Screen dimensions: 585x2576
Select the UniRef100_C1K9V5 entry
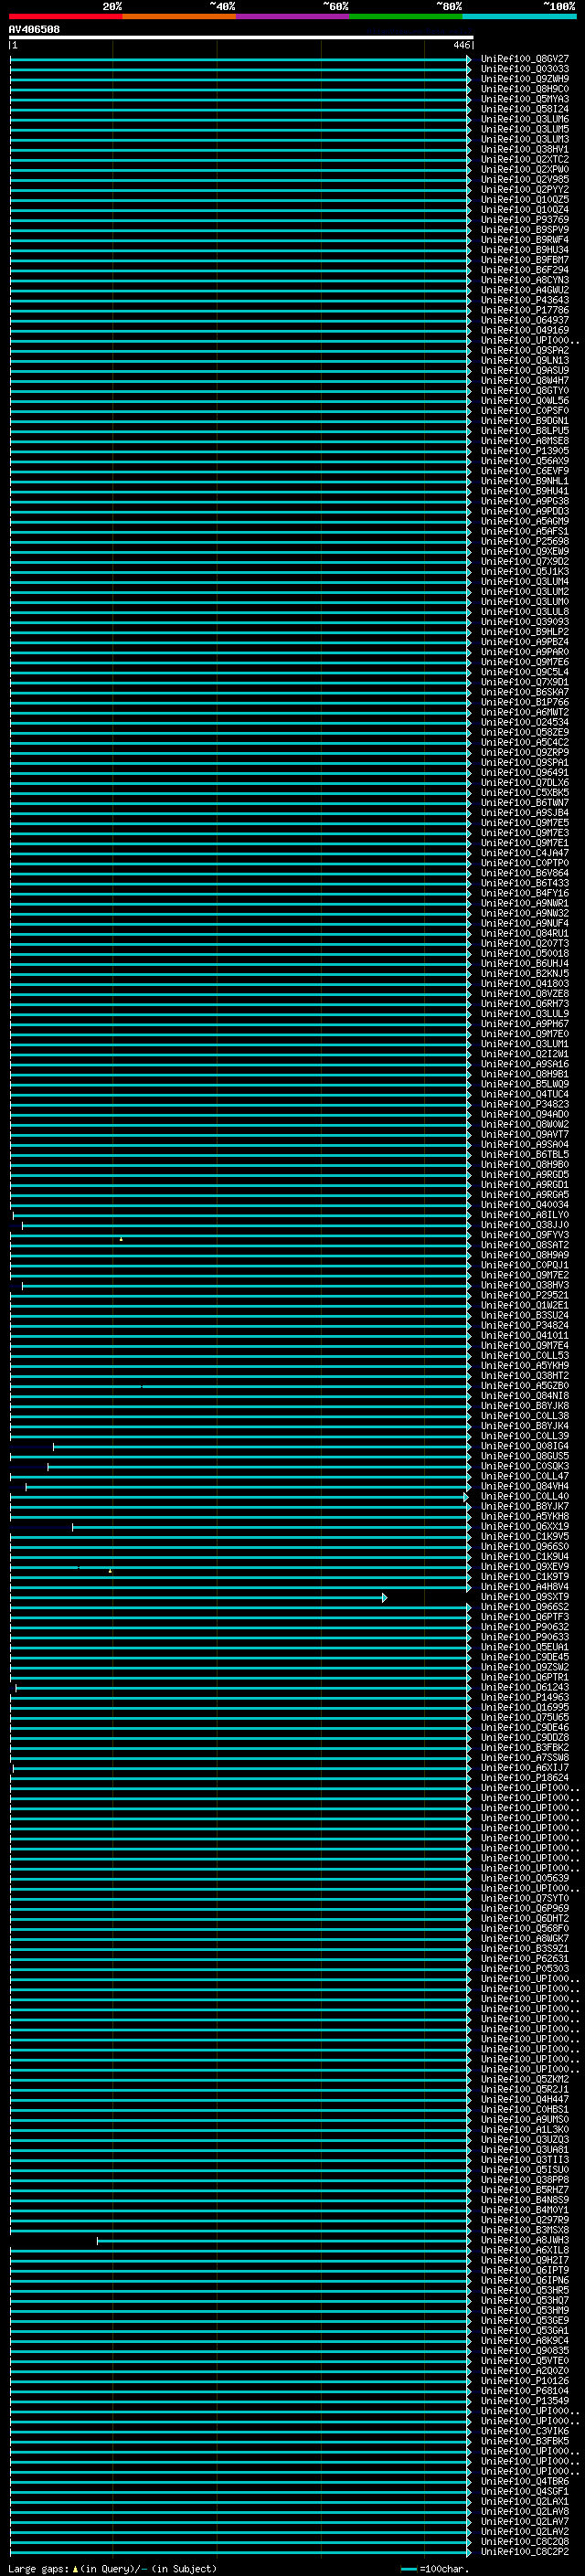(x=525, y=1537)
